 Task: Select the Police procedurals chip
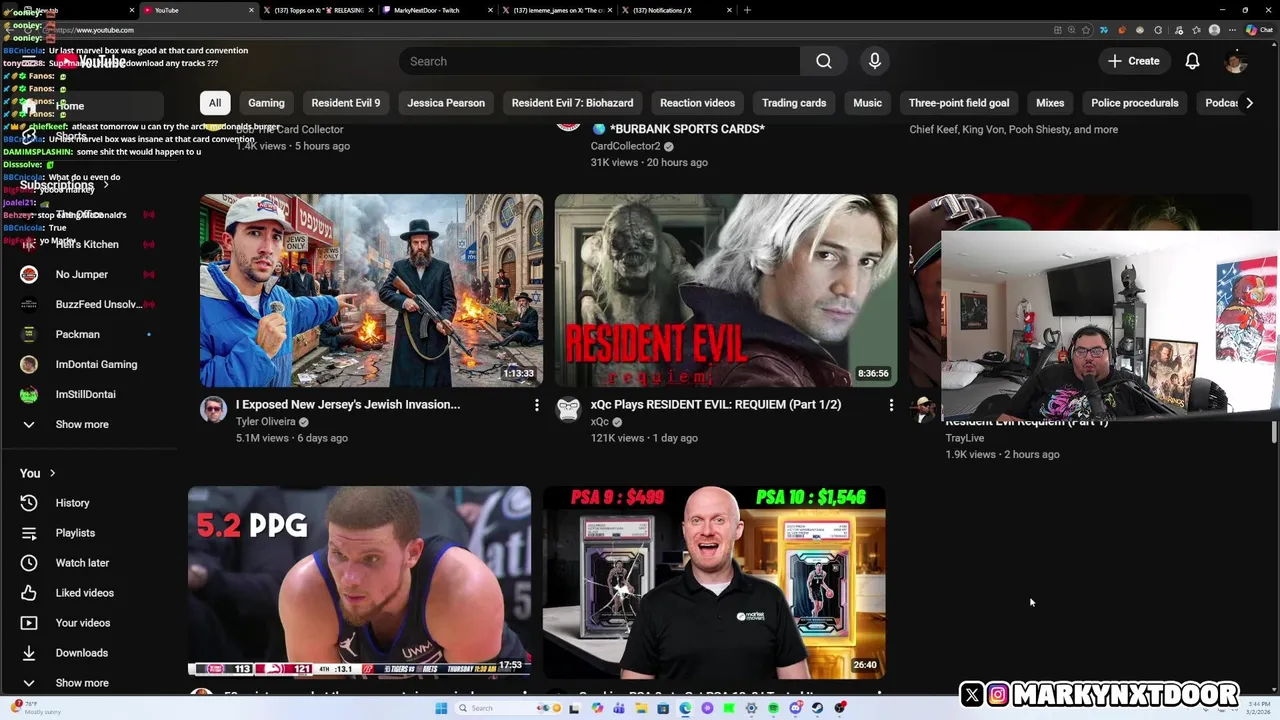pyautogui.click(x=1134, y=103)
